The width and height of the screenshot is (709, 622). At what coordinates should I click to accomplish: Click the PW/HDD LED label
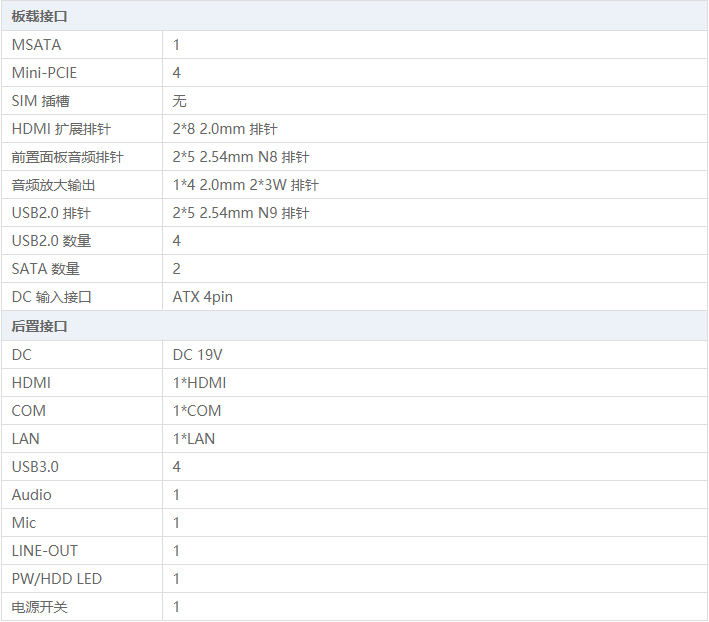pos(57,579)
